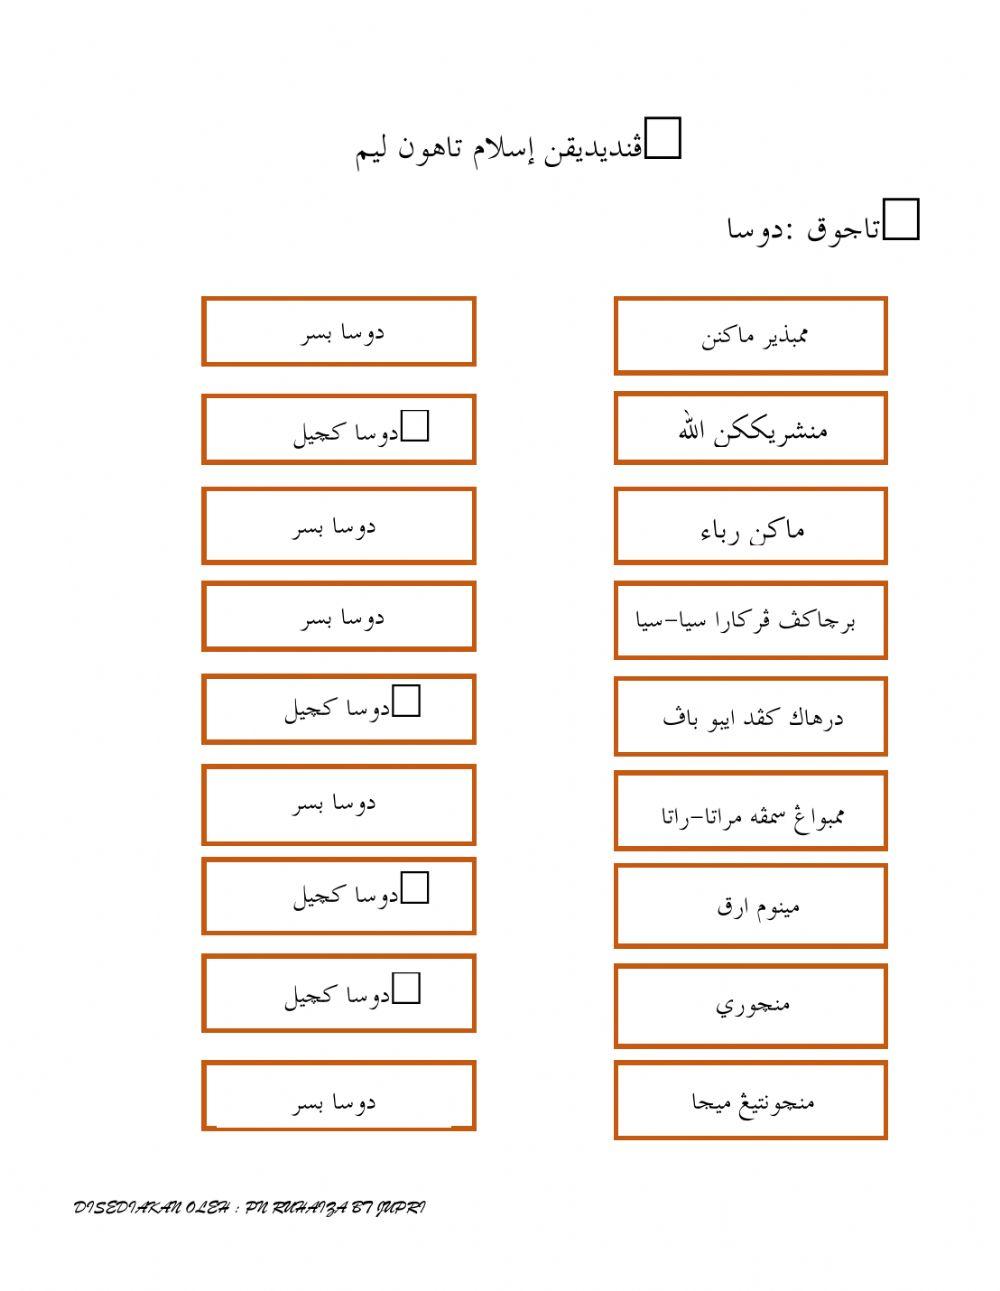Click the 'DISEDIAKAN OLEH : PN RUHAIZA BT JUPRI' footer
Viewport: 1000px width, 1291px height.
click(250, 1208)
